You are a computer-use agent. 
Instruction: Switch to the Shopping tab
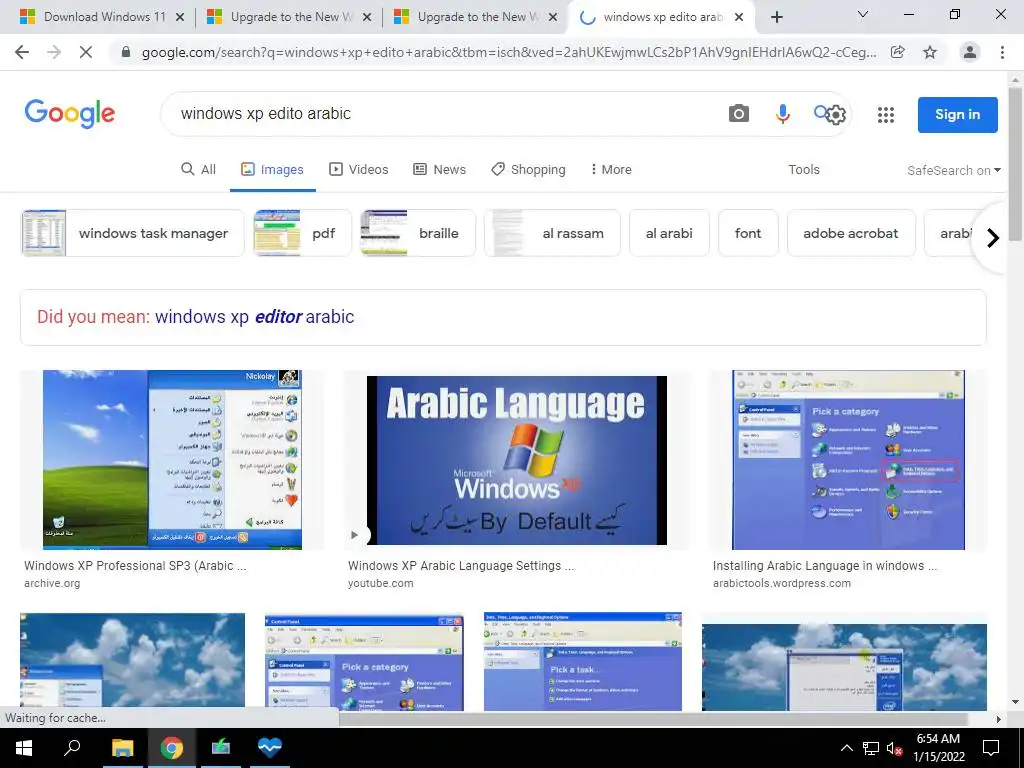(528, 169)
